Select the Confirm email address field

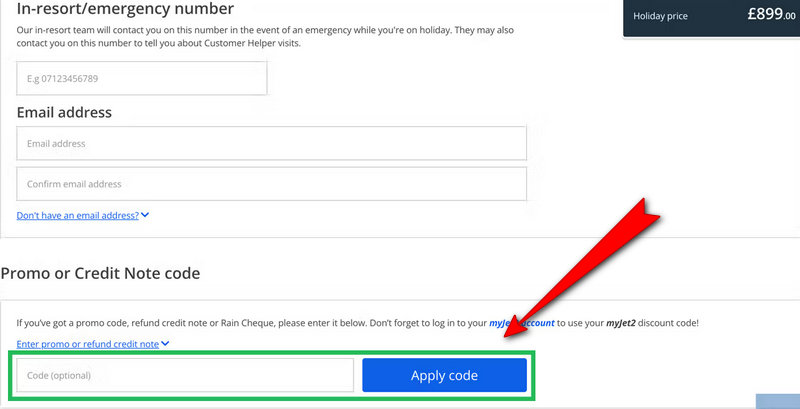(x=271, y=184)
